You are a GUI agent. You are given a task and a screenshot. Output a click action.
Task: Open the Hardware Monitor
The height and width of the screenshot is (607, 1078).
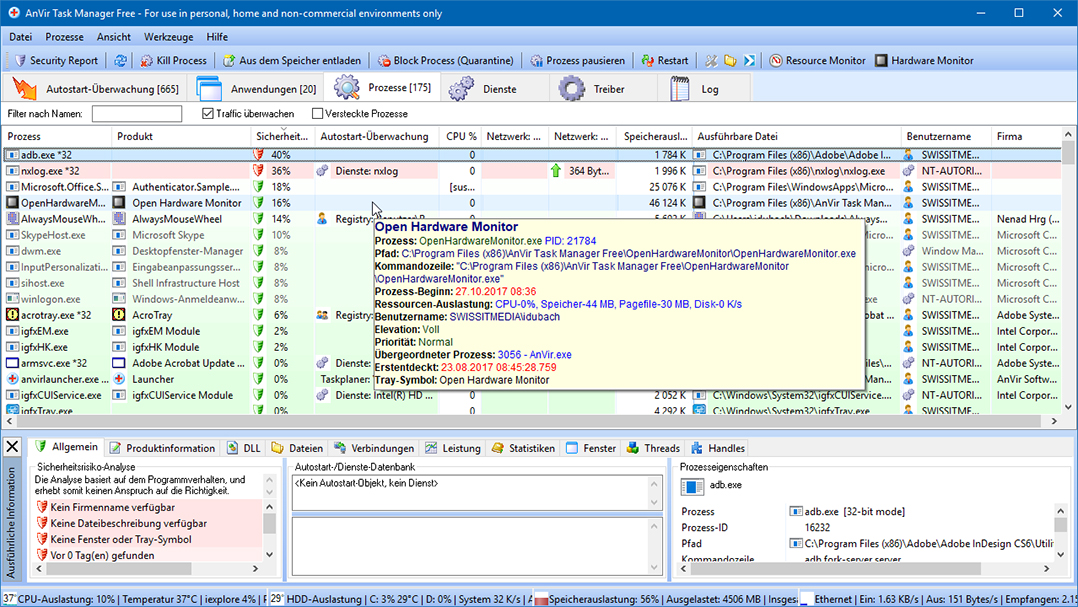(x=924, y=60)
